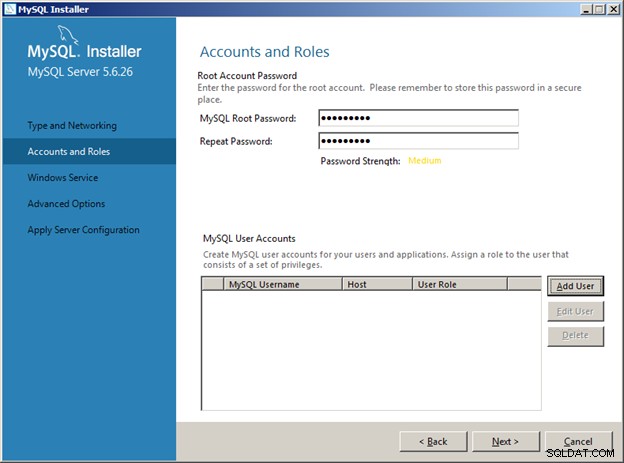Click the Password Strength Medium indicator

425,161
